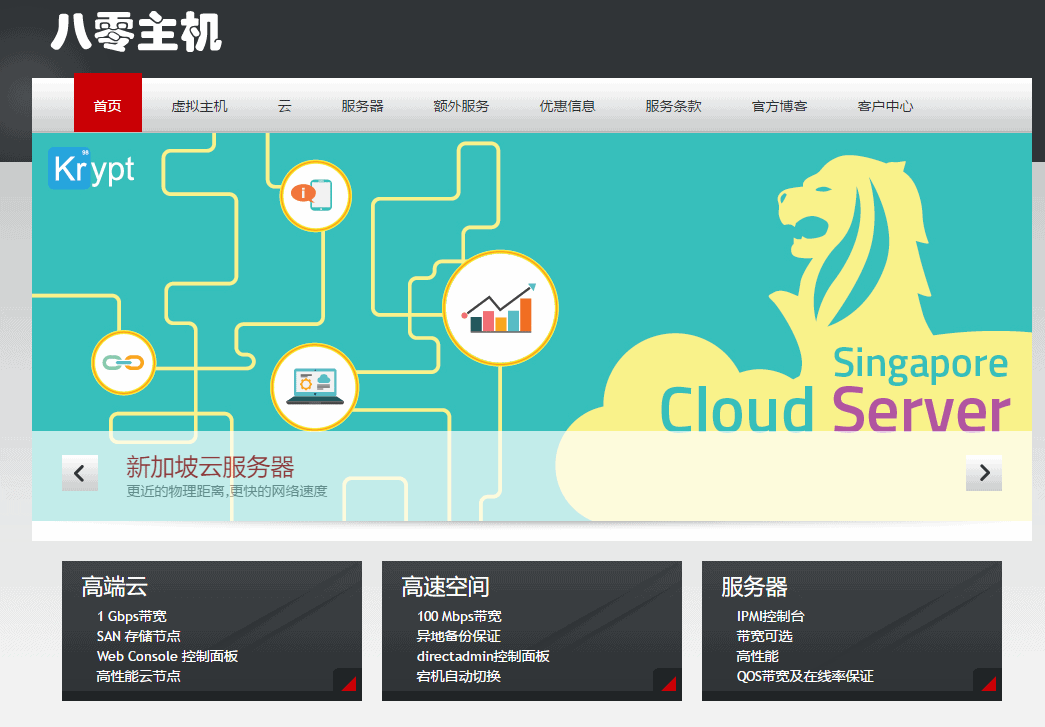Select the 异地备份保证 feature line

click(x=459, y=636)
